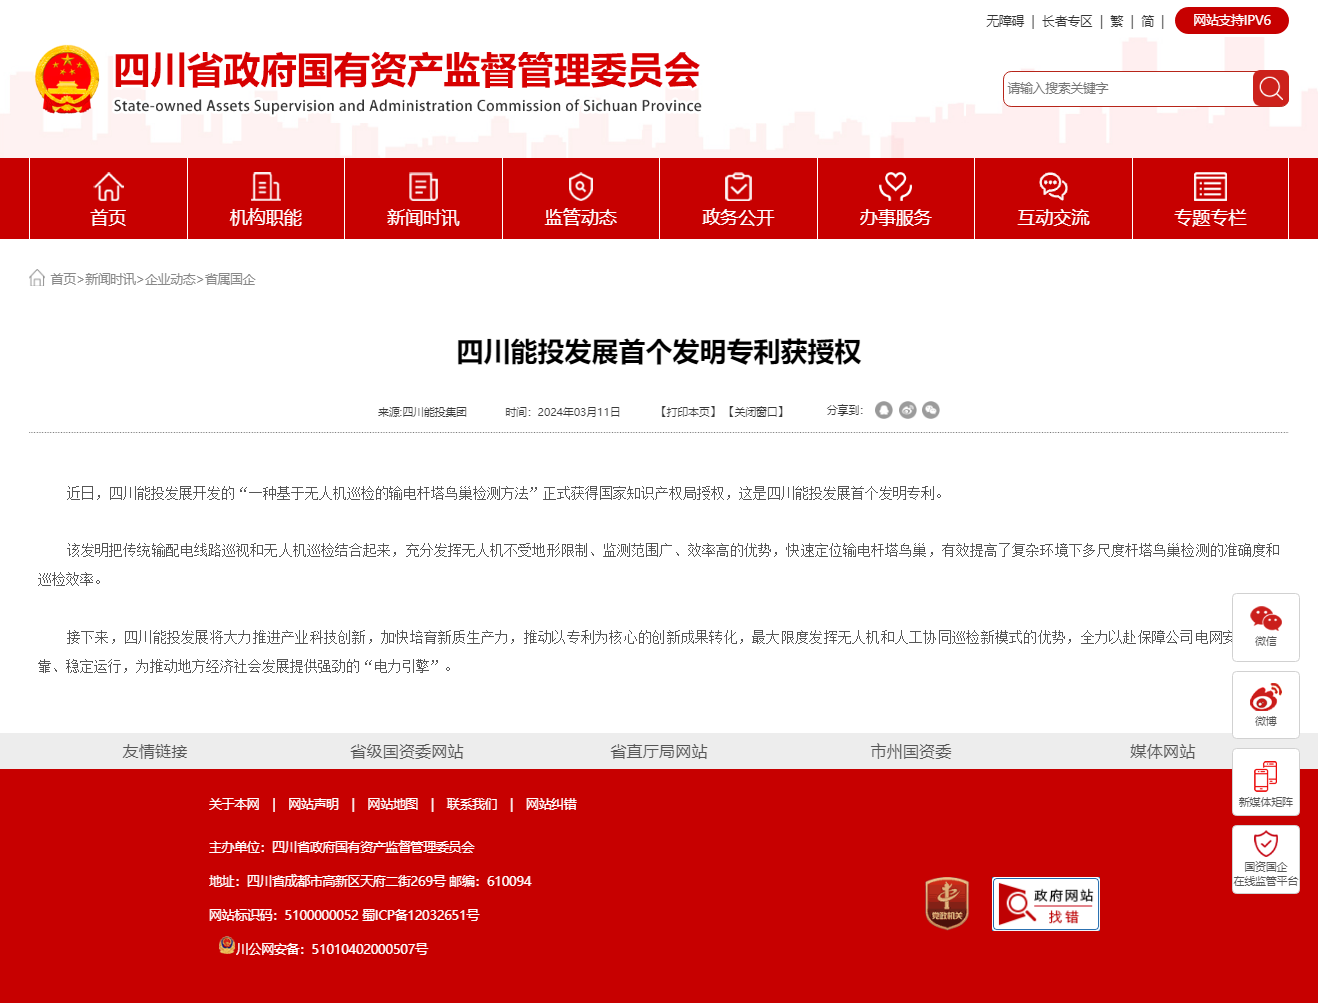Click the 网站纠错 footer link
Screen dimensions: 1318x1003
tap(551, 804)
